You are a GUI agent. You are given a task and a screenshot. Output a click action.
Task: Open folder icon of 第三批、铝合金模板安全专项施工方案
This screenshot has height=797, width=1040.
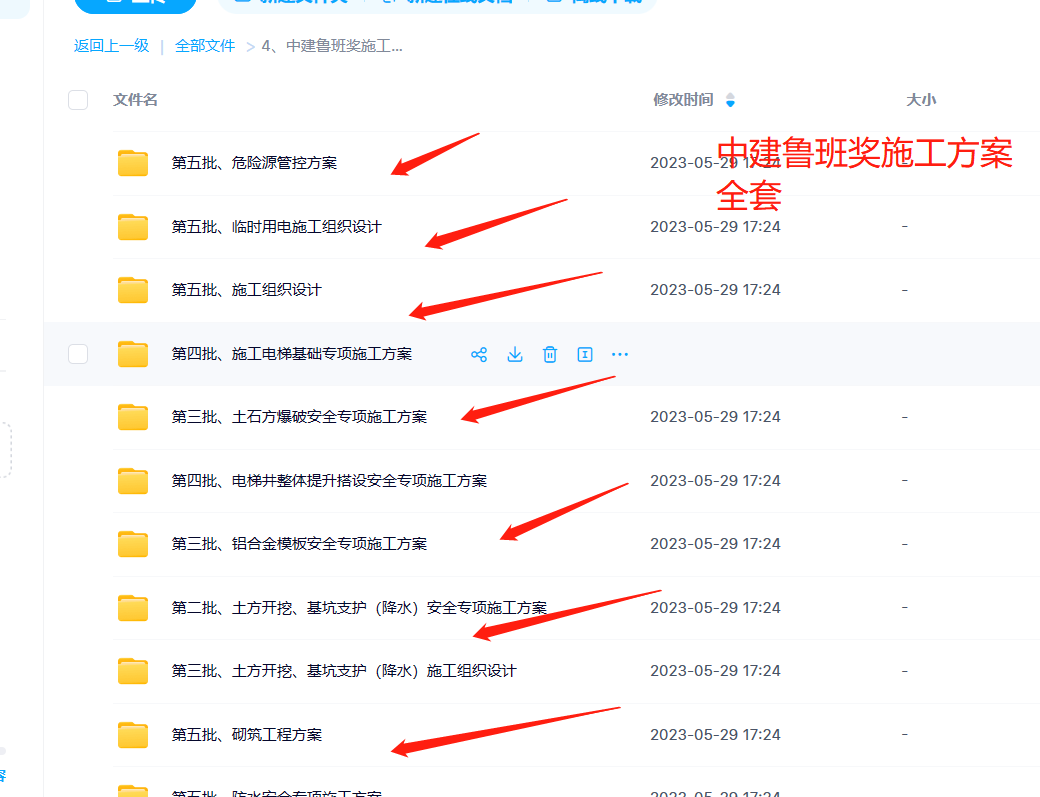(133, 544)
